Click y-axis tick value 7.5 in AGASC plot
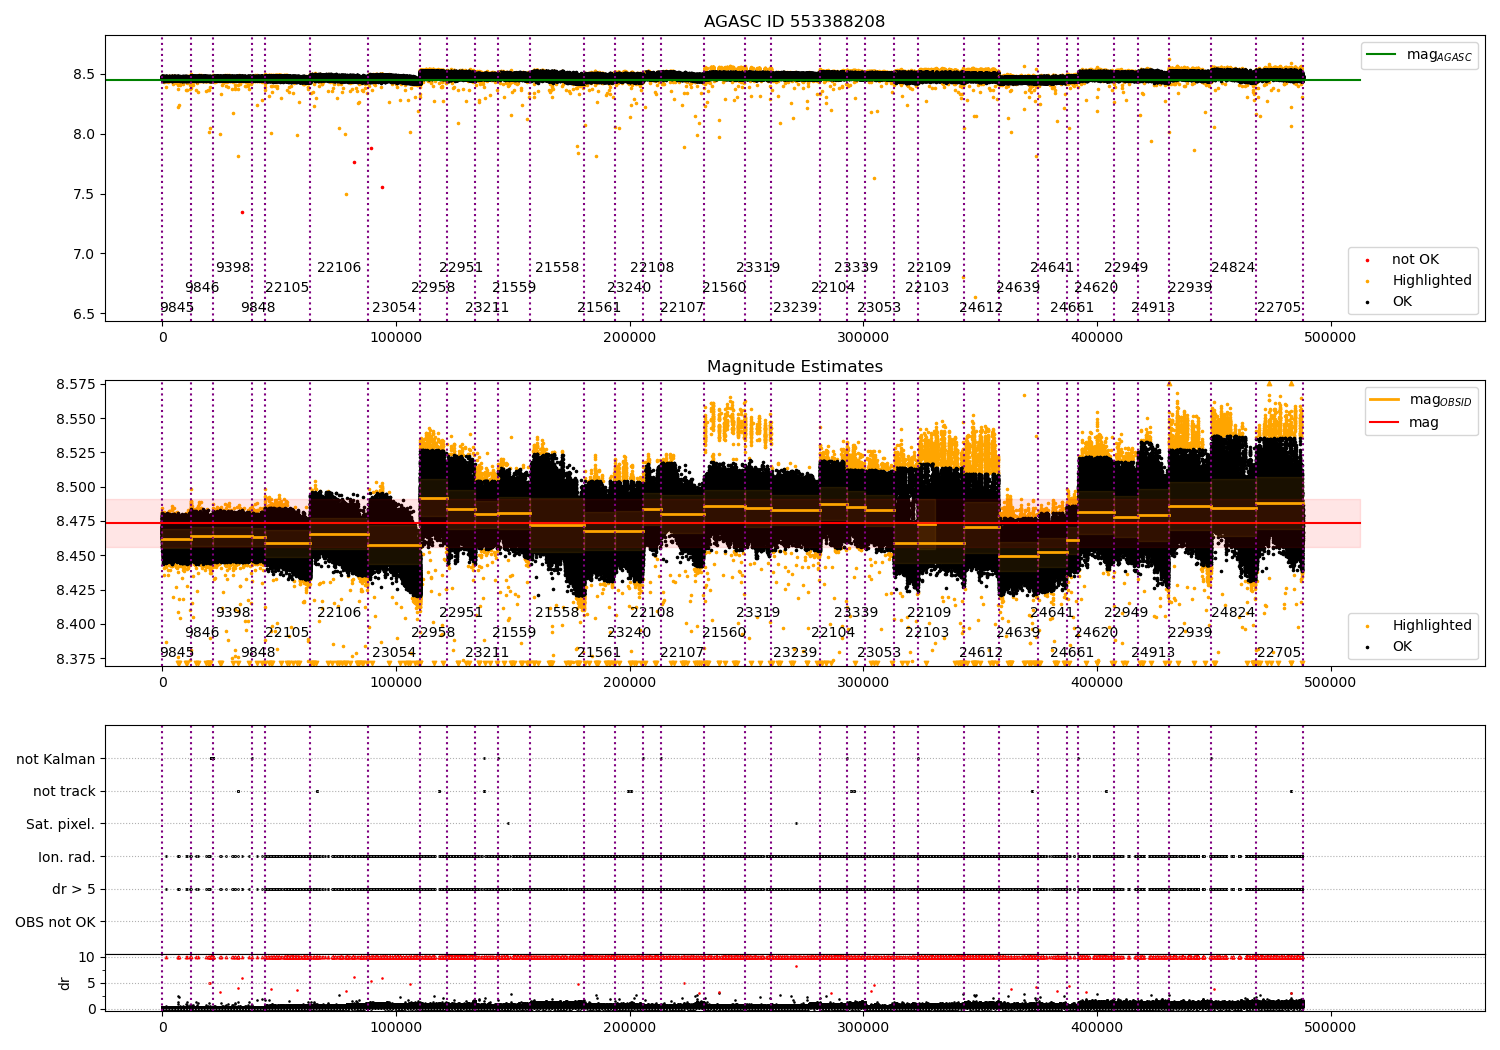1500x1050 pixels. click(x=84, y=194)
